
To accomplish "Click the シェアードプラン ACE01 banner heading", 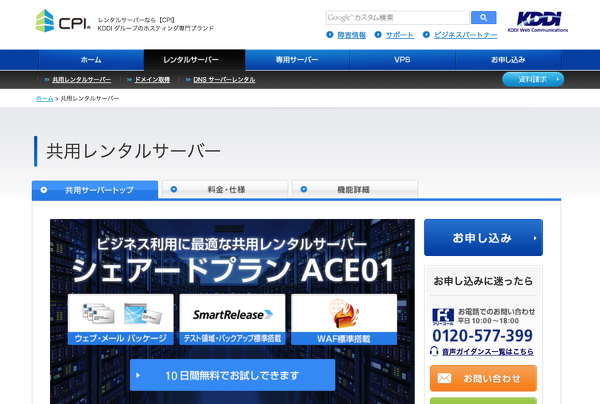I will point(233,270).
